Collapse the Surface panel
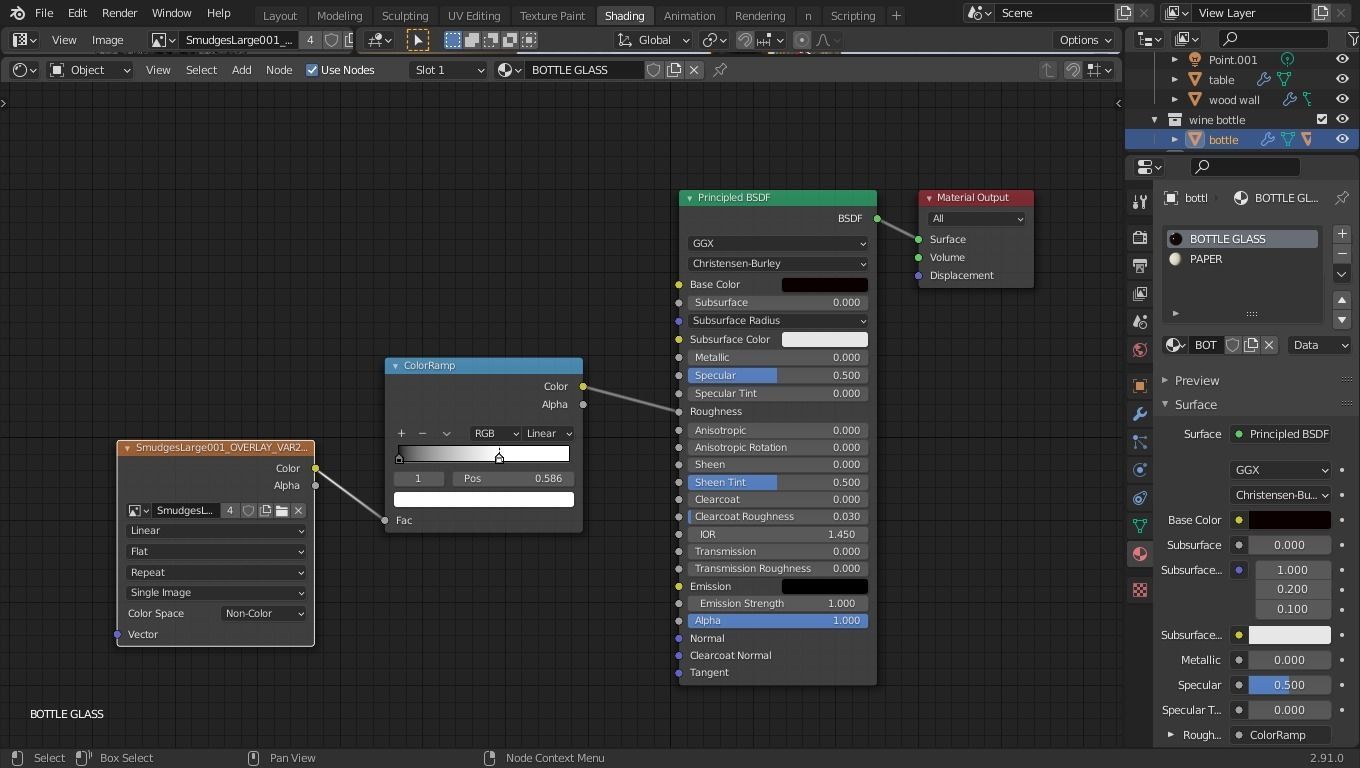Screen dimensions: 1360x768 click(1196, 405)
